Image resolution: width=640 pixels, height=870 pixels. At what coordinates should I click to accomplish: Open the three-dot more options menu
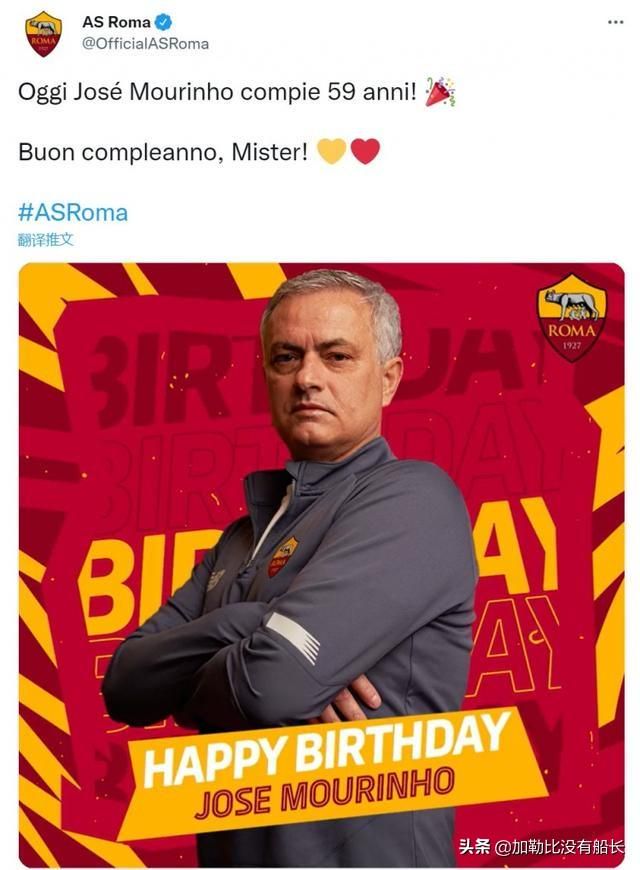point(615,22)
